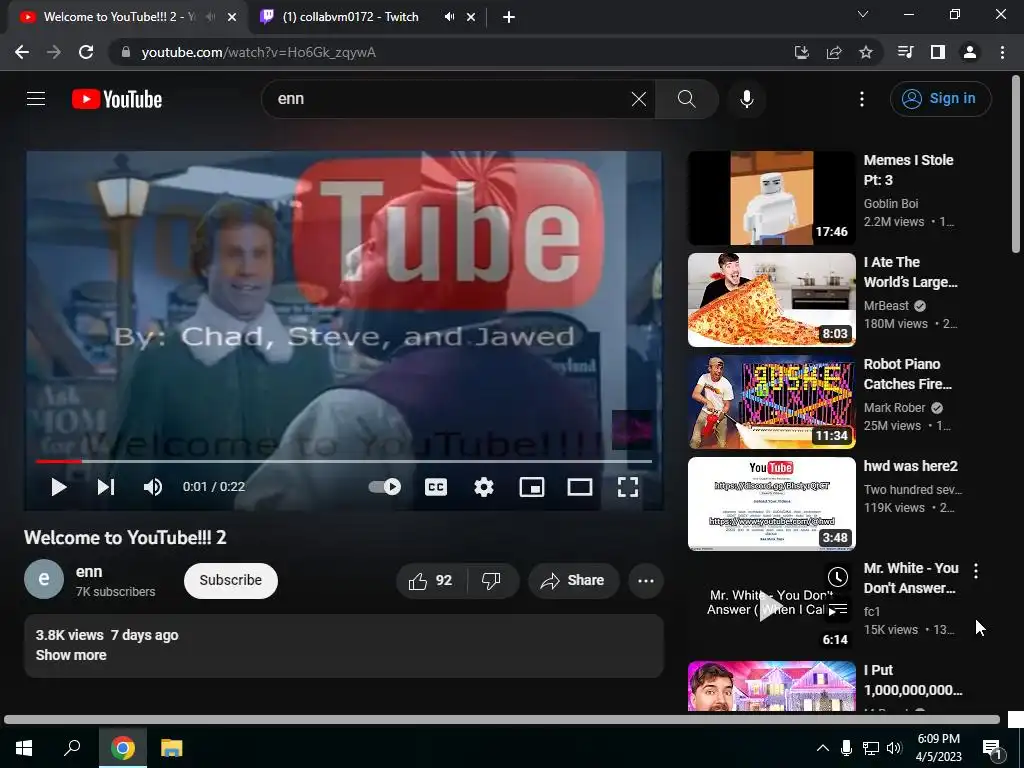Mute the video volume

pos(153,487)
